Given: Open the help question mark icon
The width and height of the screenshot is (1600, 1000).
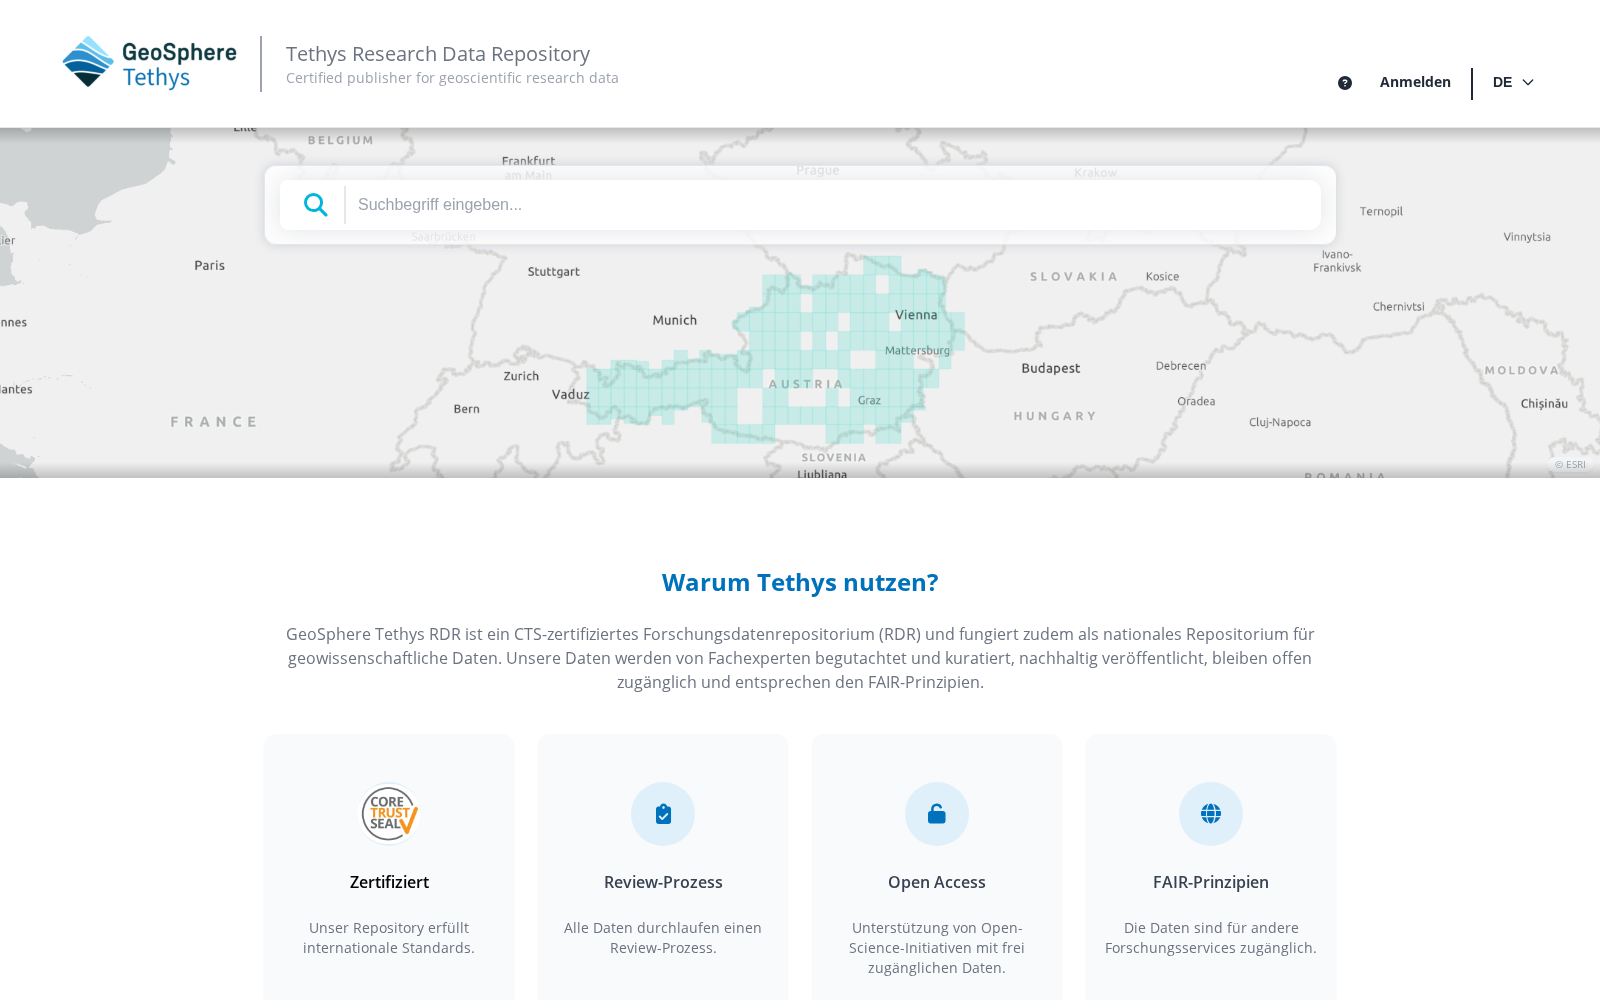Looking at the screenshot, I should coord(1345,83).
